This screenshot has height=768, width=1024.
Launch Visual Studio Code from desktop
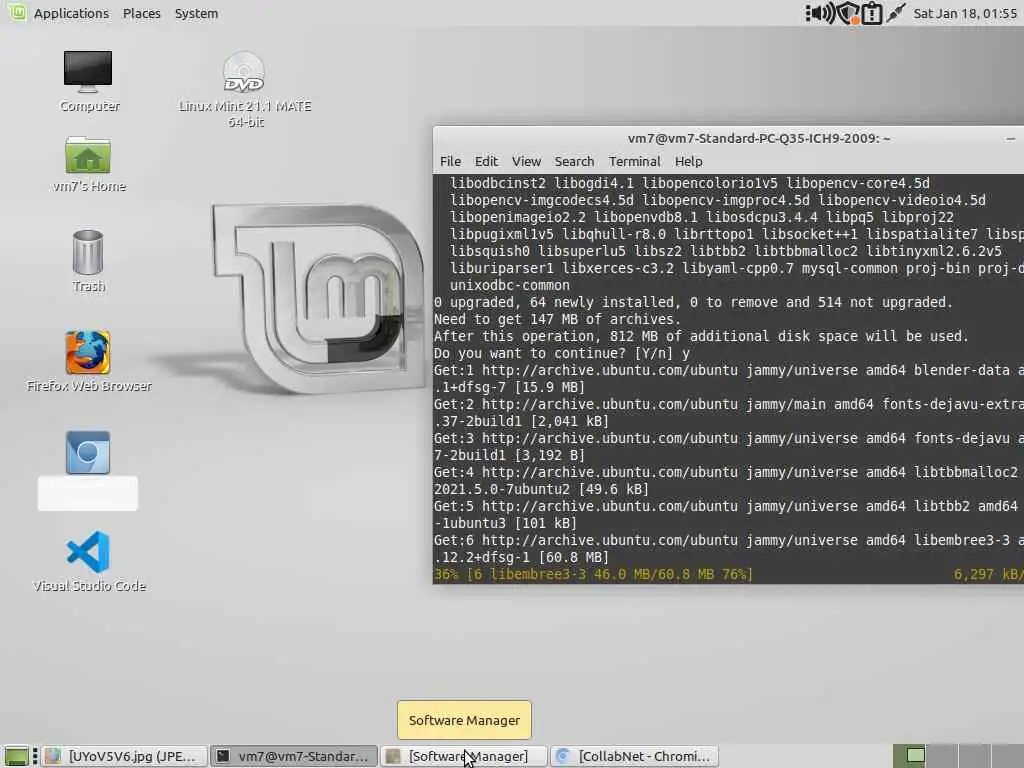click(x=88, y=562)
